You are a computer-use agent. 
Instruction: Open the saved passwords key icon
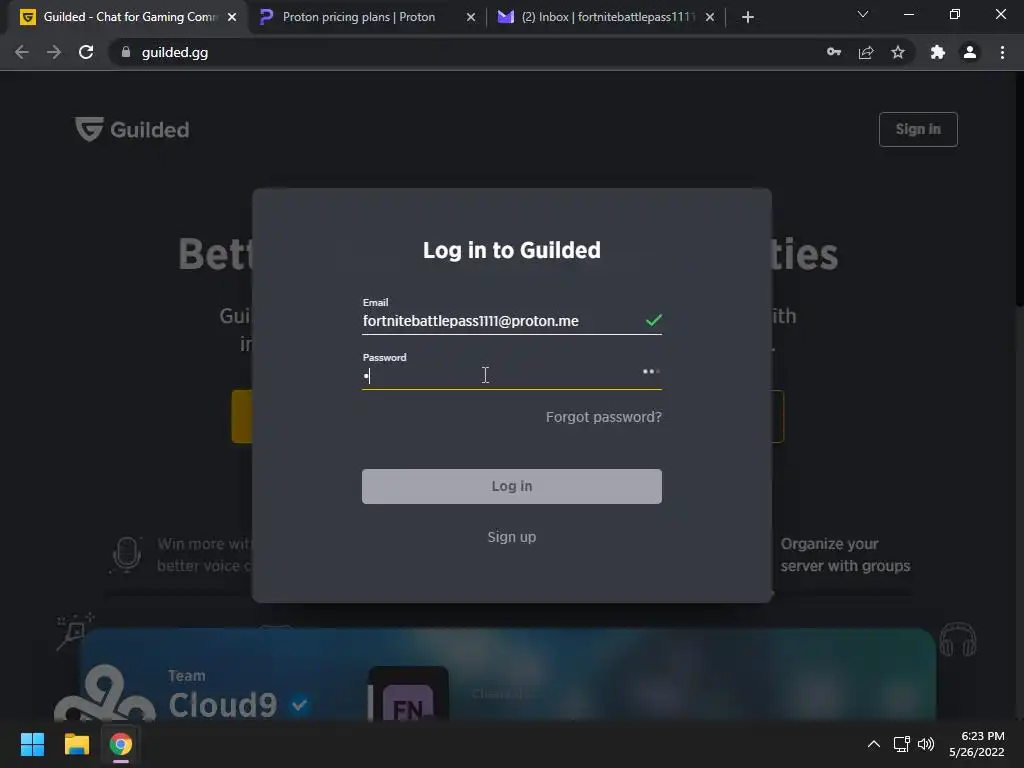click(834, 52)
